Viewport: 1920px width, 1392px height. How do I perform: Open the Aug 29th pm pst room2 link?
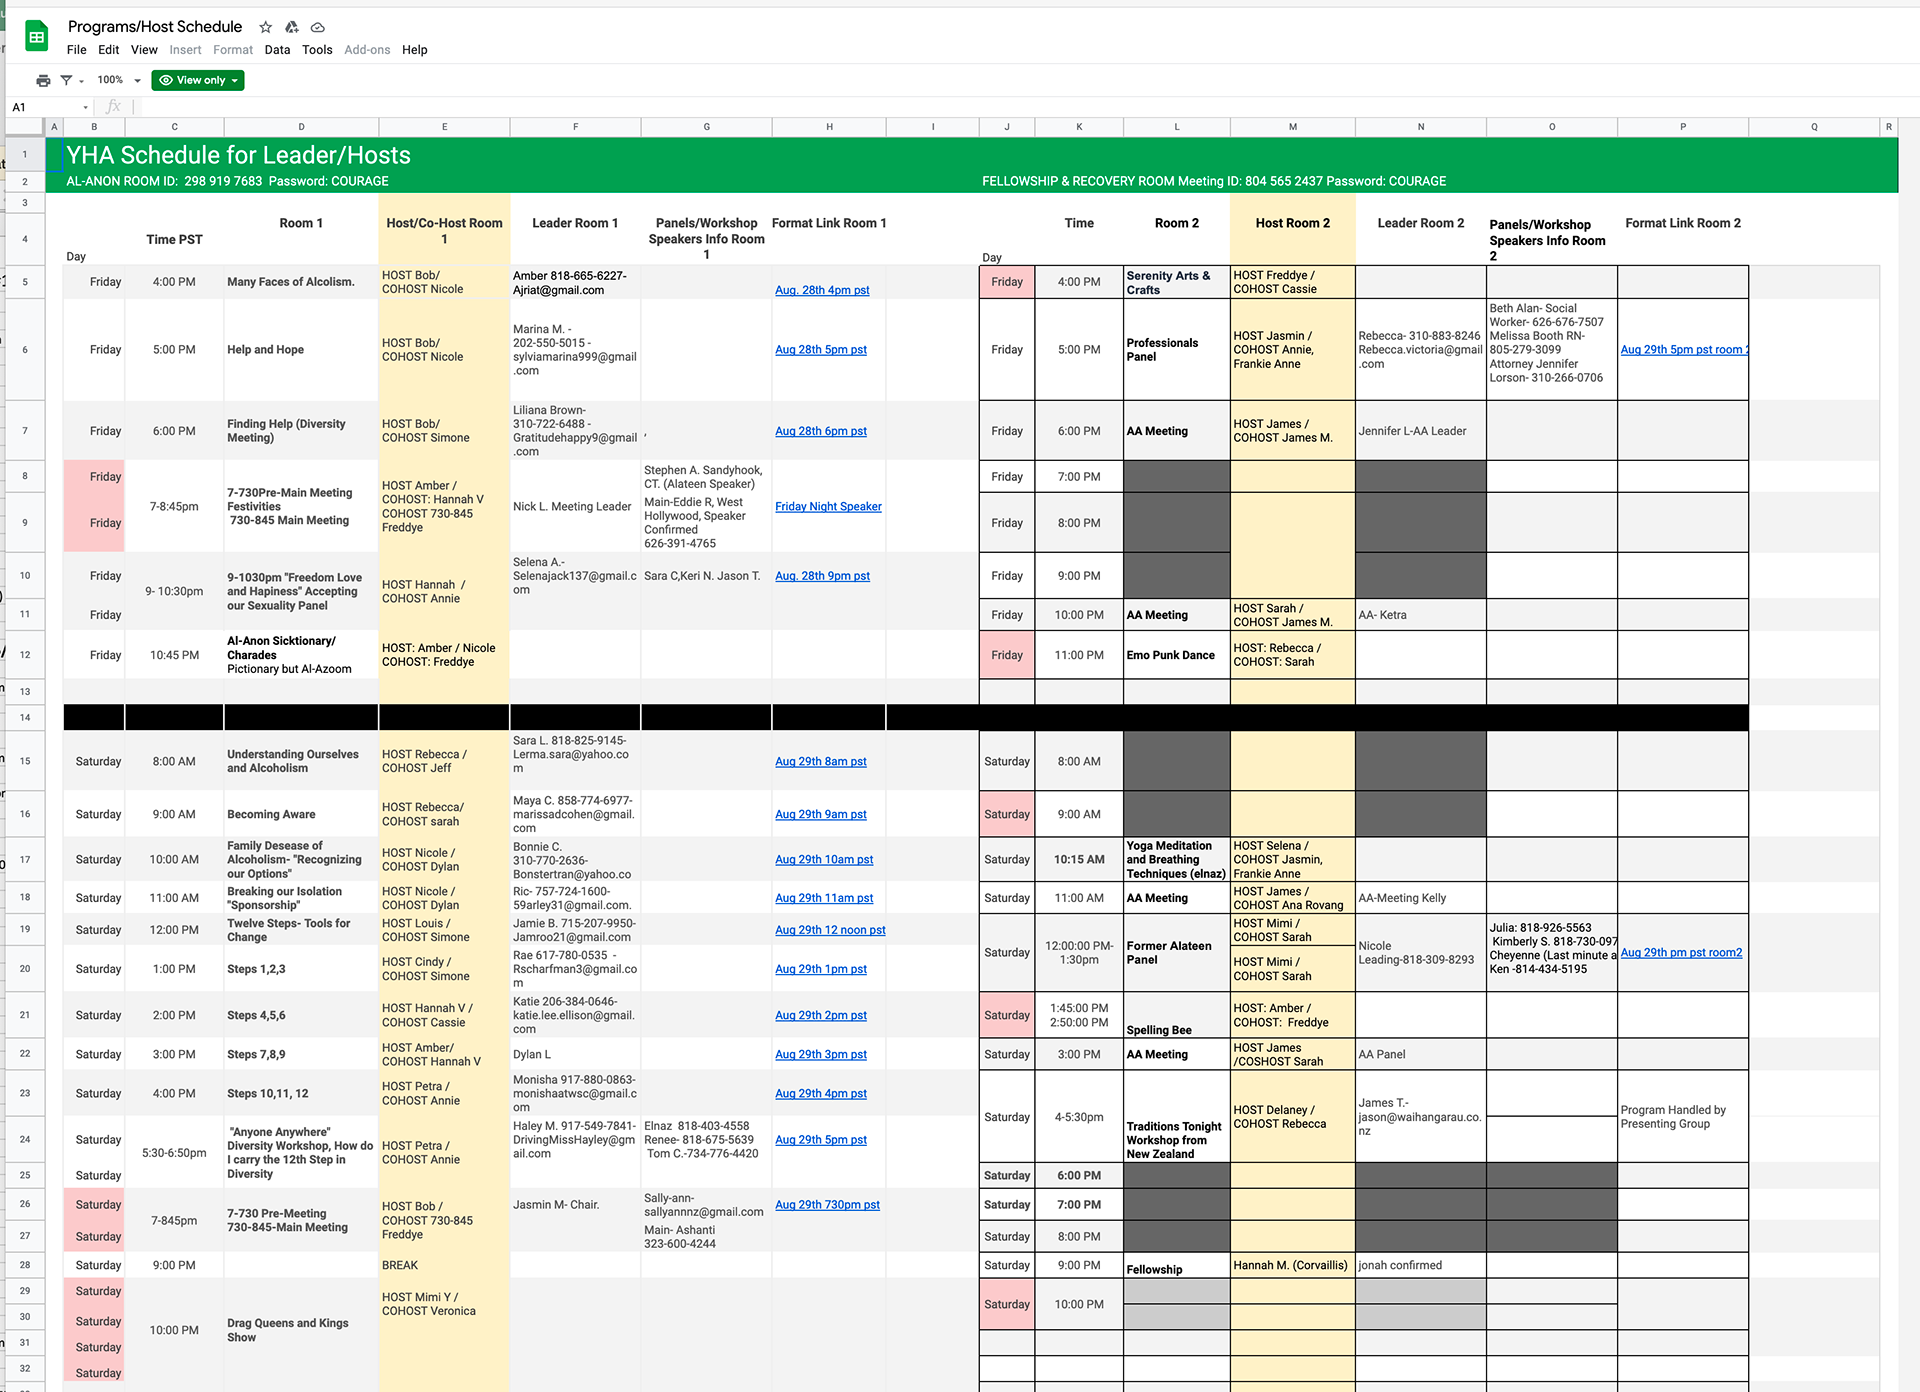1681,953
